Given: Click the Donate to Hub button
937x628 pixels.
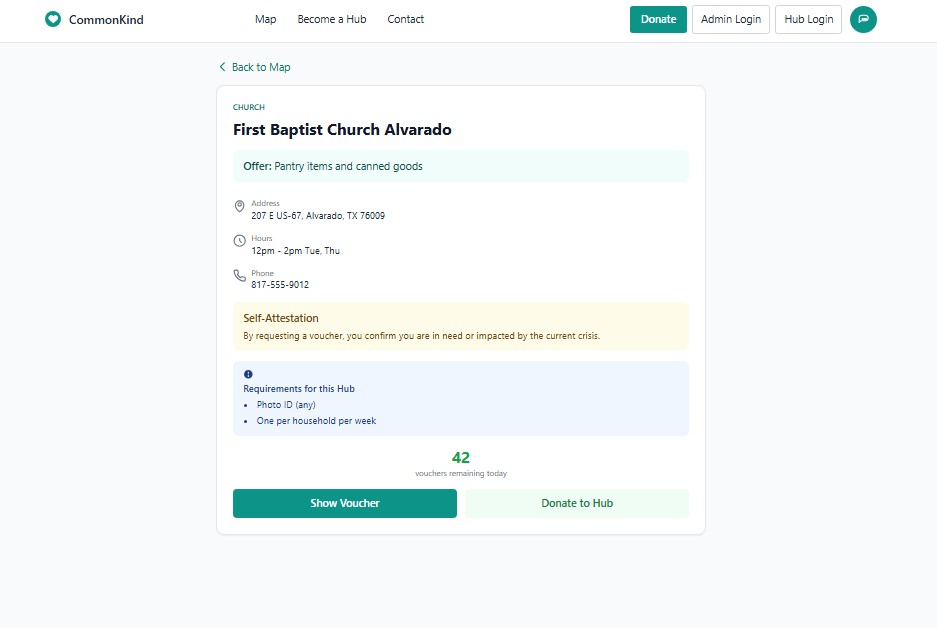Looking at the screenshot, I should pos(577,503).
